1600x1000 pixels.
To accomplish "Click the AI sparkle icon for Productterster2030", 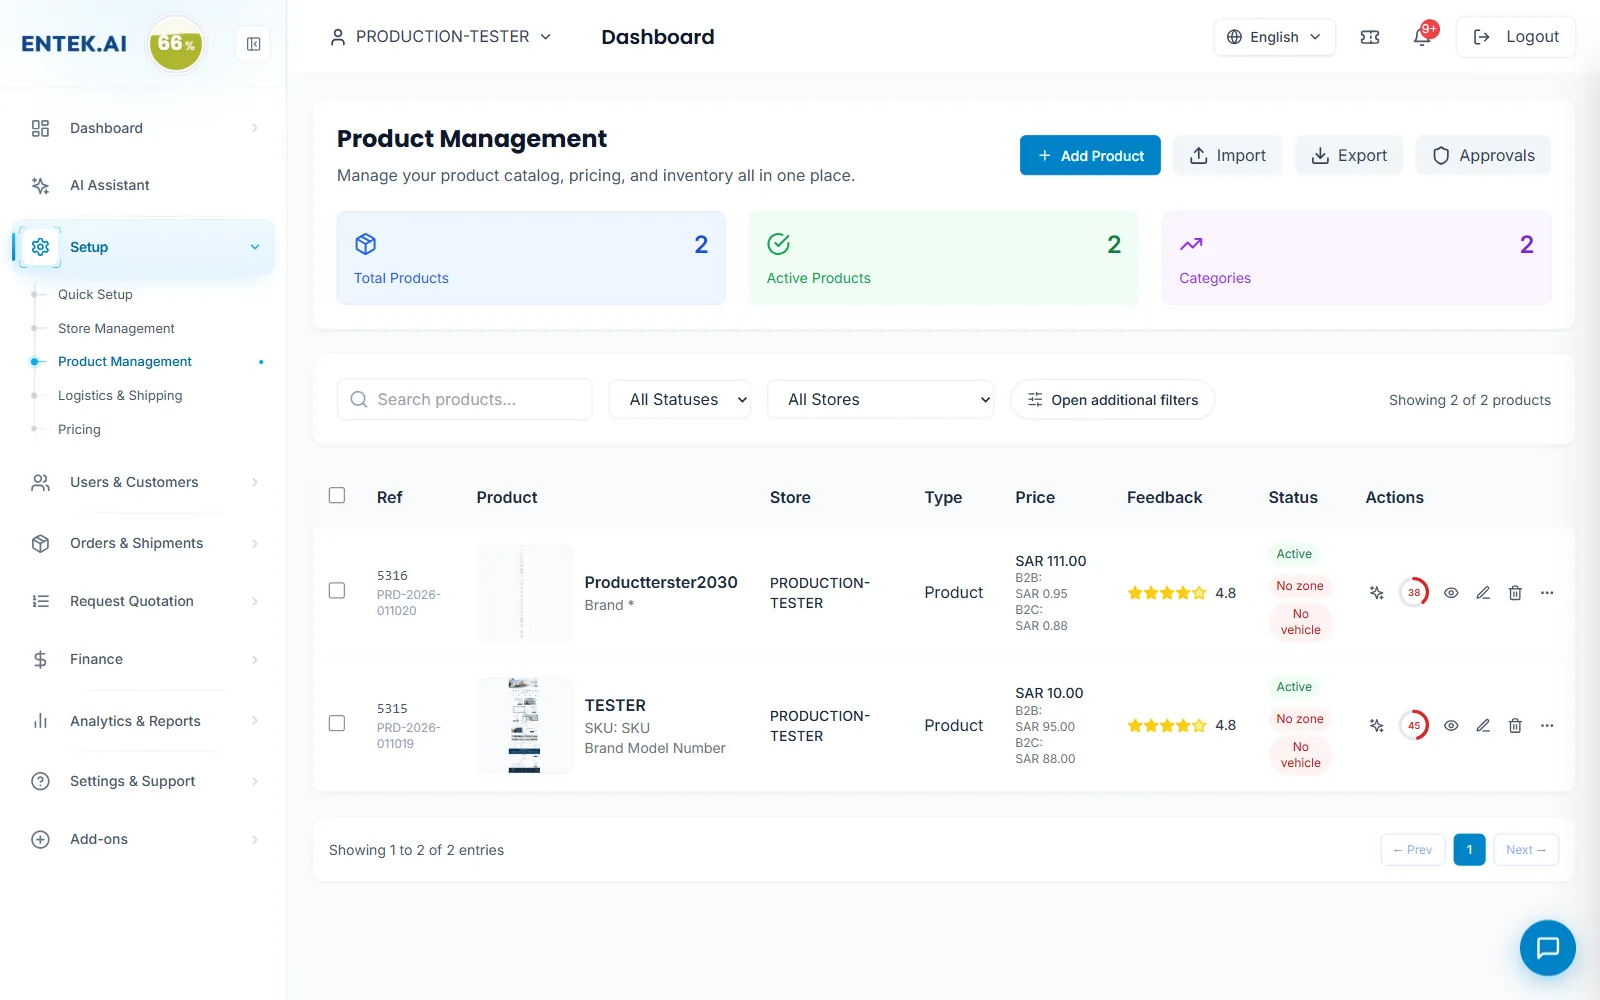I will click(1377, 593).
